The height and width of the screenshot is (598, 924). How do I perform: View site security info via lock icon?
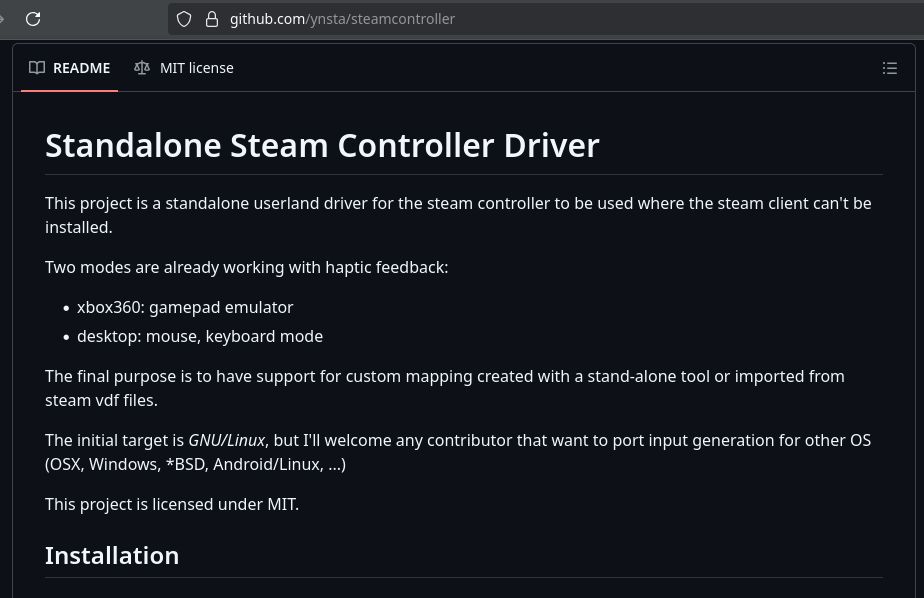pyautogui.click(x=212, y=19)
